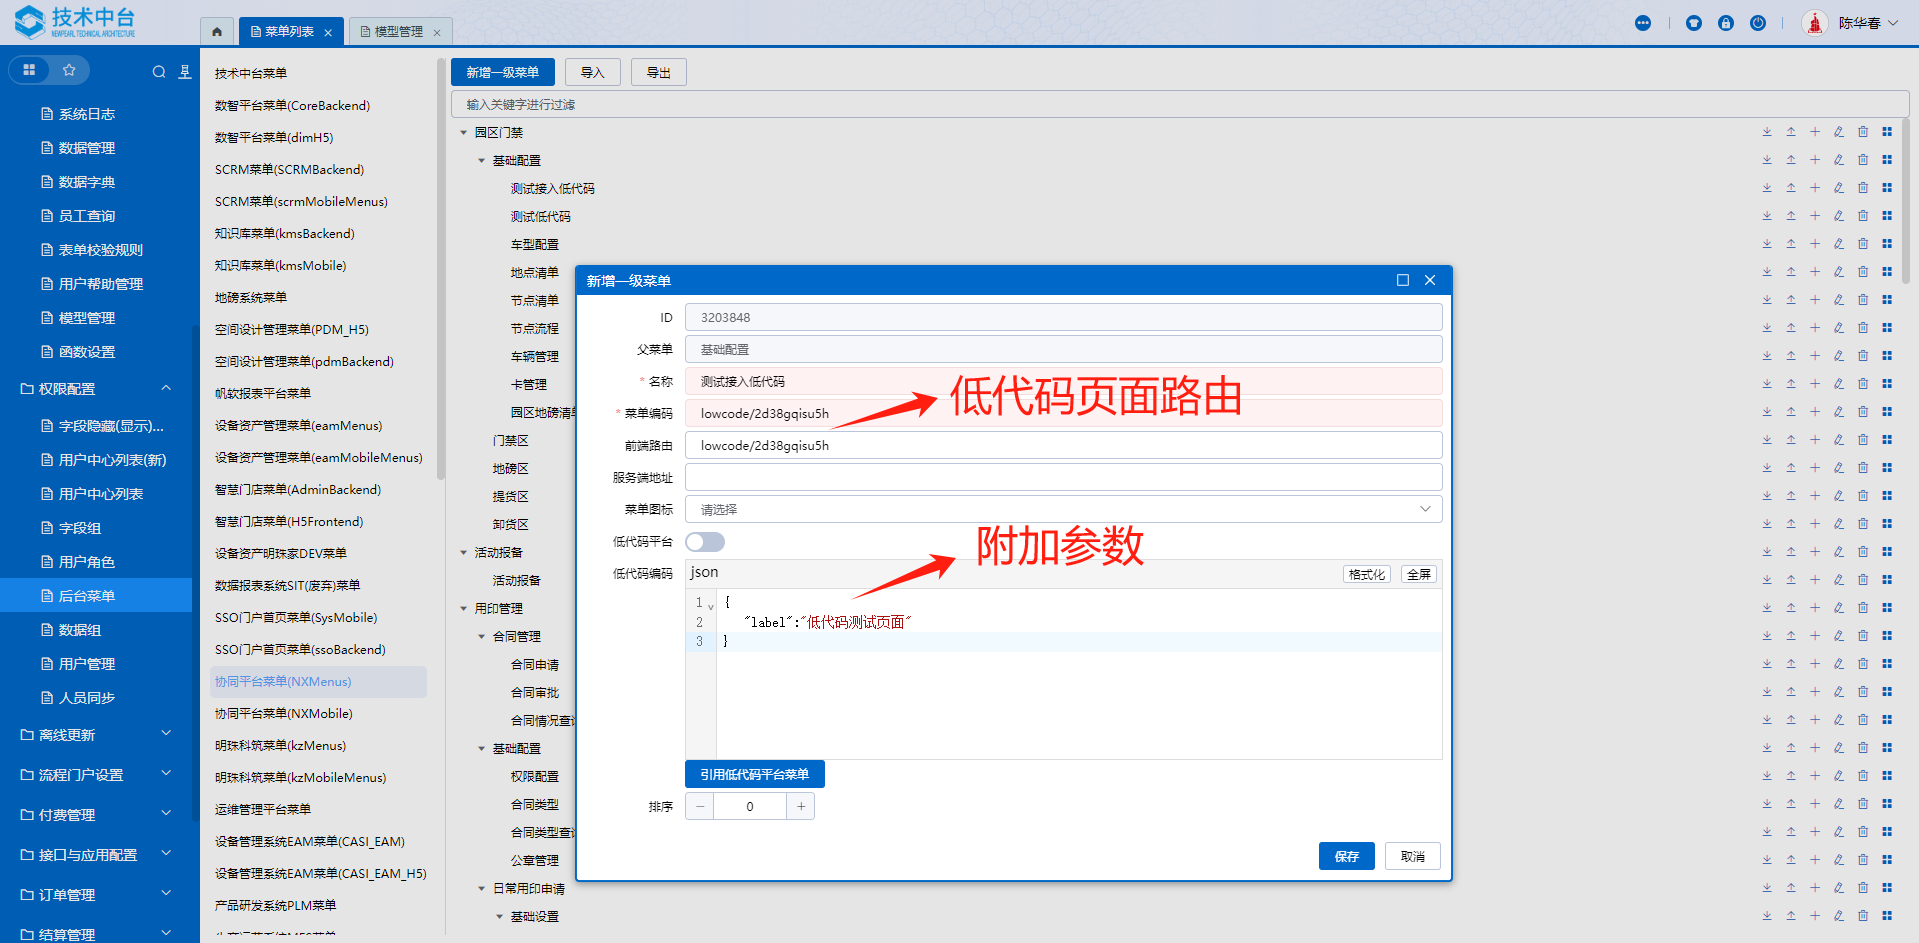Increase 排序 value with plus button

pos(800,806)
